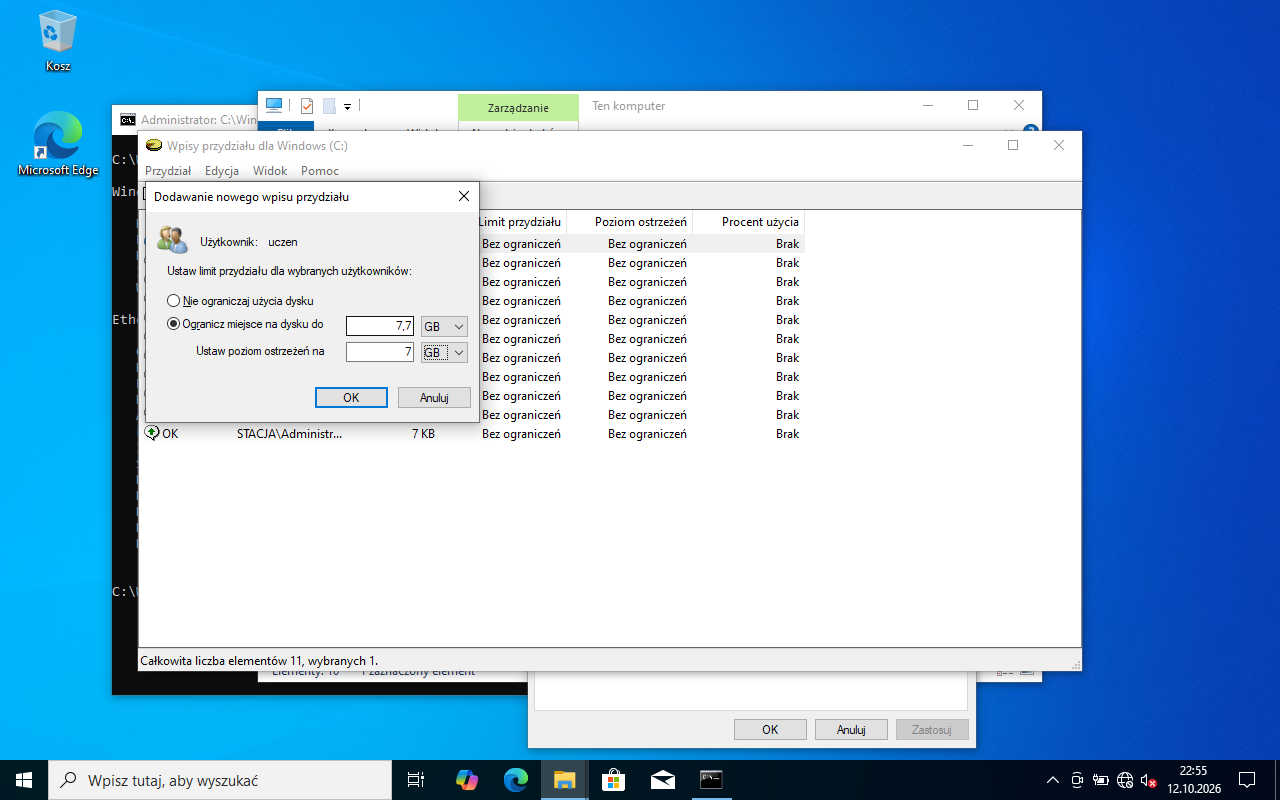Viewport: 1280px width, 800px height.
Task: Select the 'Ogranicz miejsce na dysku do' radio option
Action: pos(246,324)
